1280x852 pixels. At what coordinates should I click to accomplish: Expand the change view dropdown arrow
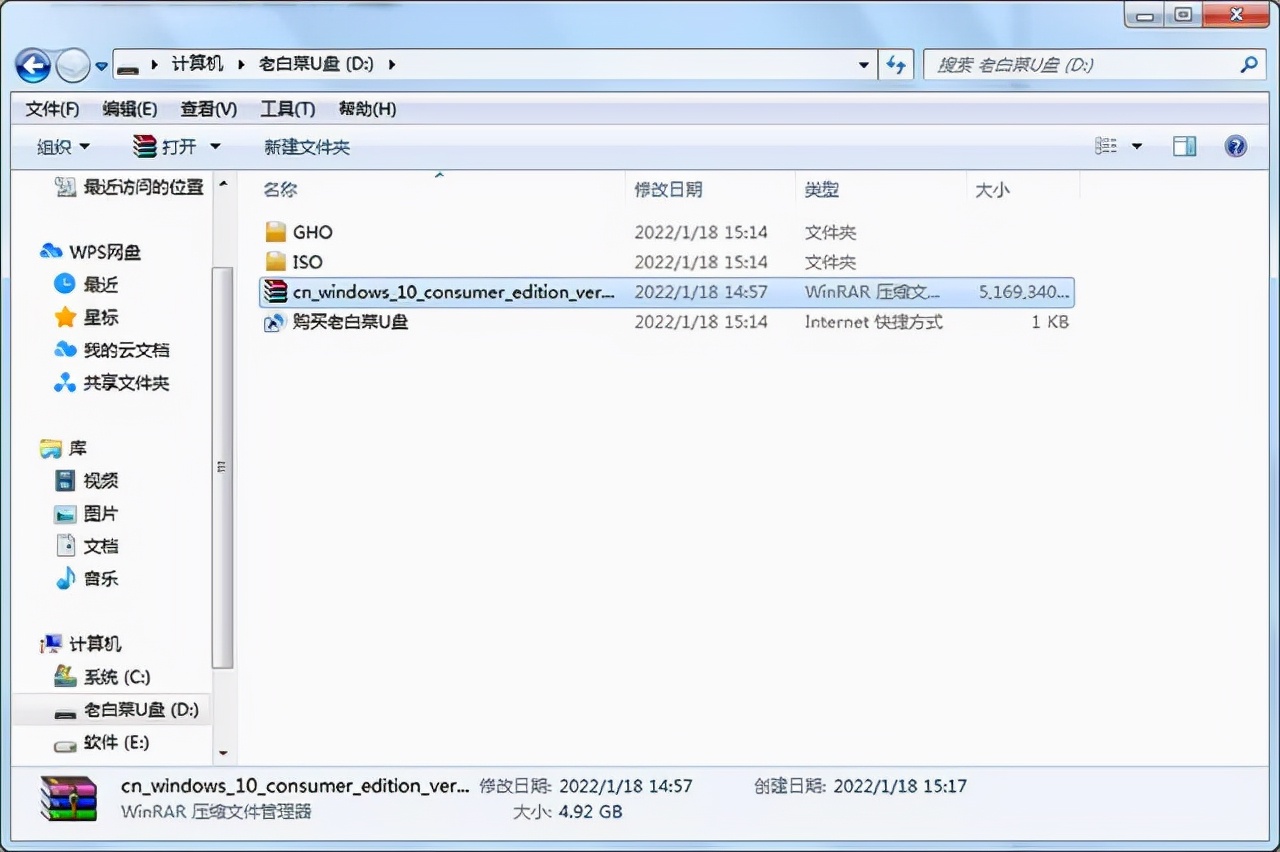click(1136, 146)
